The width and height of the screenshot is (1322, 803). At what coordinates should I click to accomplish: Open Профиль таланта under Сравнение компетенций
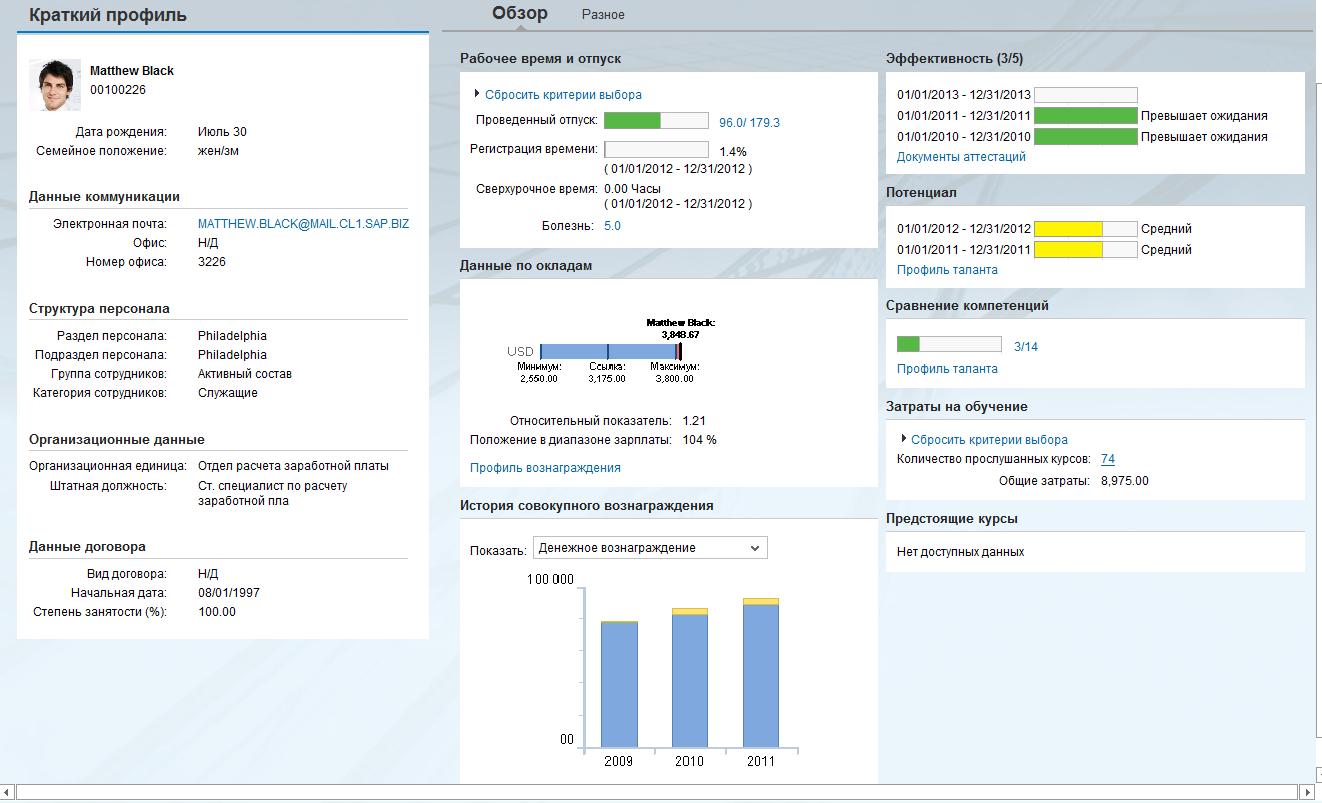click(x=946, y=369)
